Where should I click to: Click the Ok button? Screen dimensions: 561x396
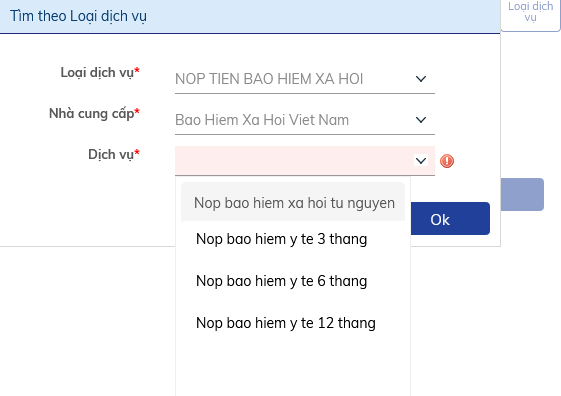450,219
